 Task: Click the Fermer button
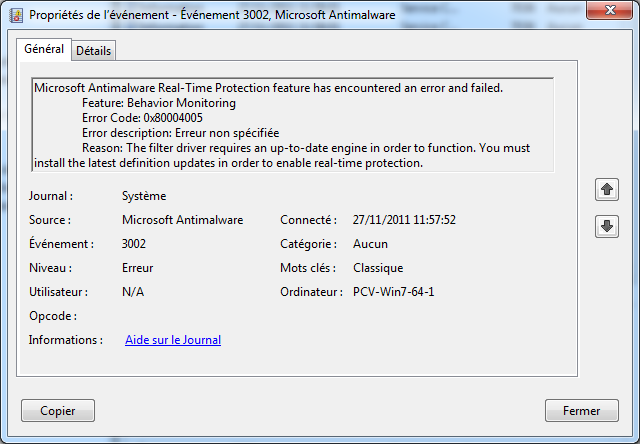click(x=582, y=411)
